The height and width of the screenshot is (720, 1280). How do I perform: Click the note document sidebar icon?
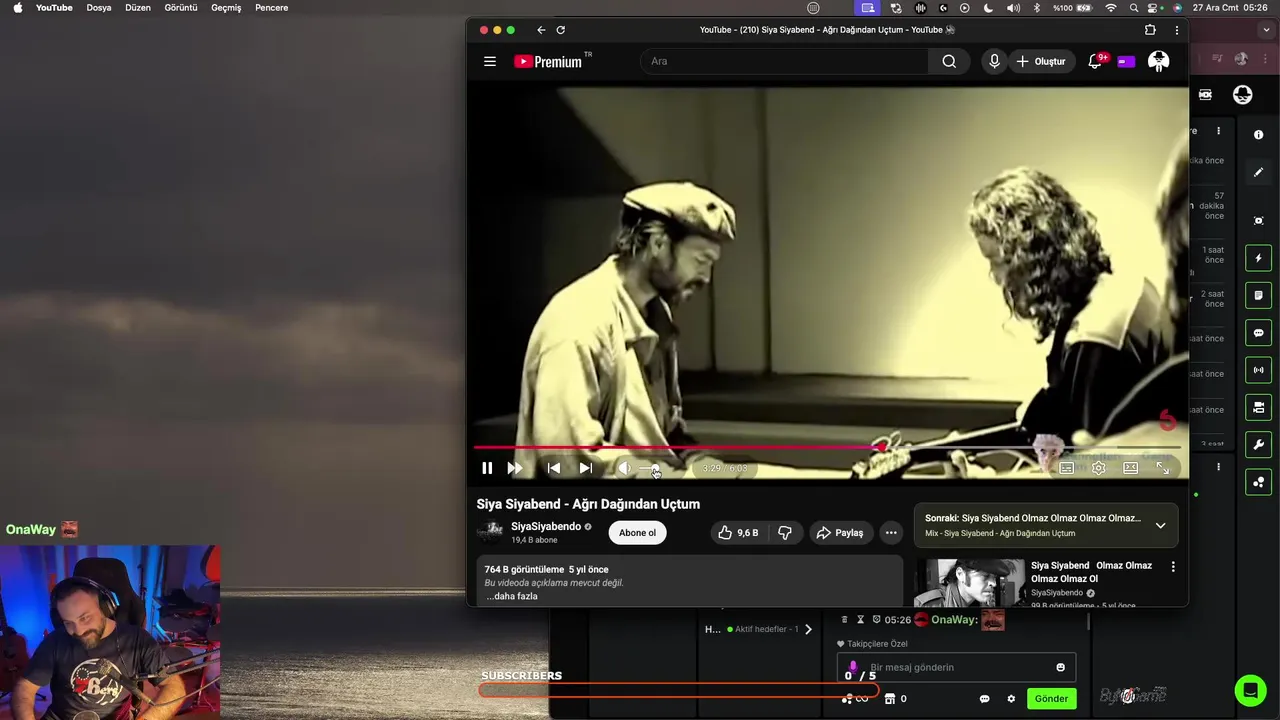[1259, 295]
